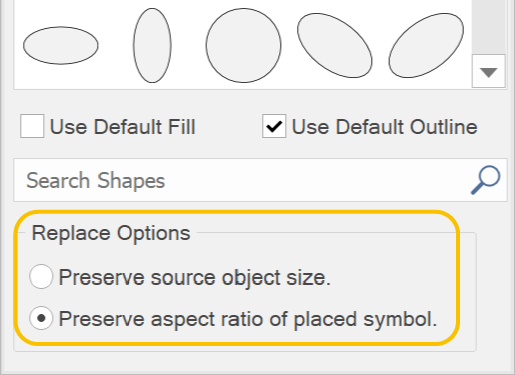
Task: Uncheck the Use Default Outline checkbox
Action: tap(274, 126)
